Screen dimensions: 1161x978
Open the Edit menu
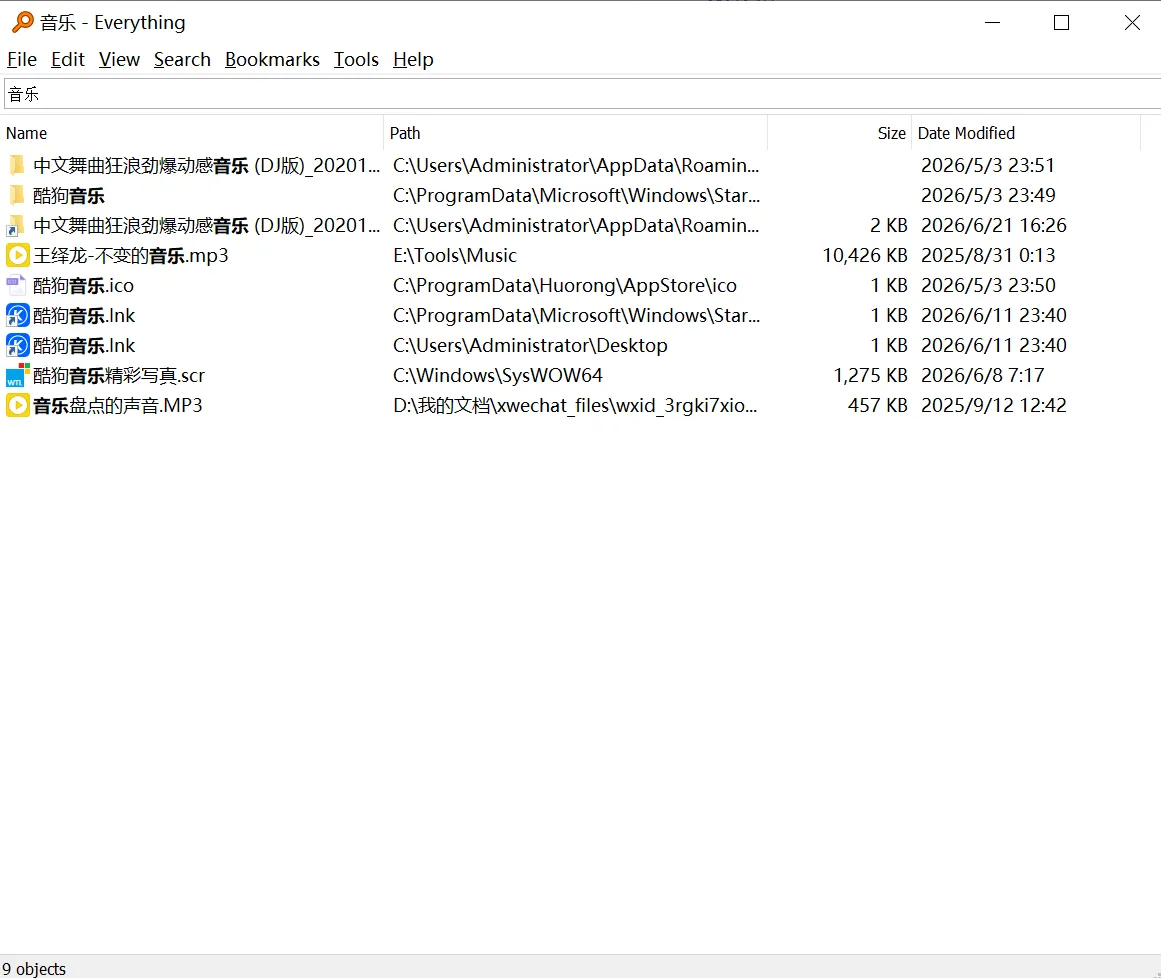click(x=67, y=59)
